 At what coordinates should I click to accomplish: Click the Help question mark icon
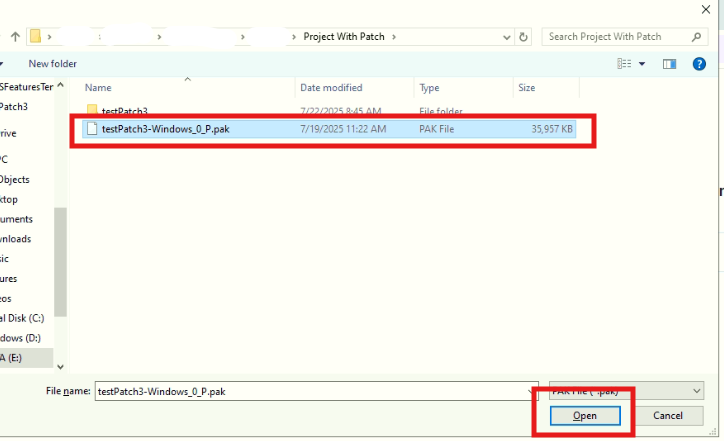(x=699, y=63)
